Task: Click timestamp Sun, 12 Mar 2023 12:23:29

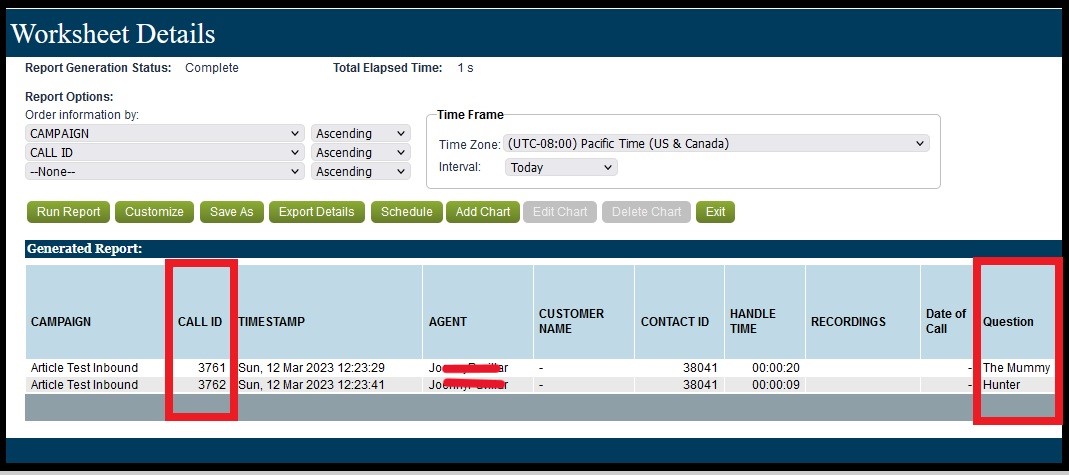Action: coord(311,368)
